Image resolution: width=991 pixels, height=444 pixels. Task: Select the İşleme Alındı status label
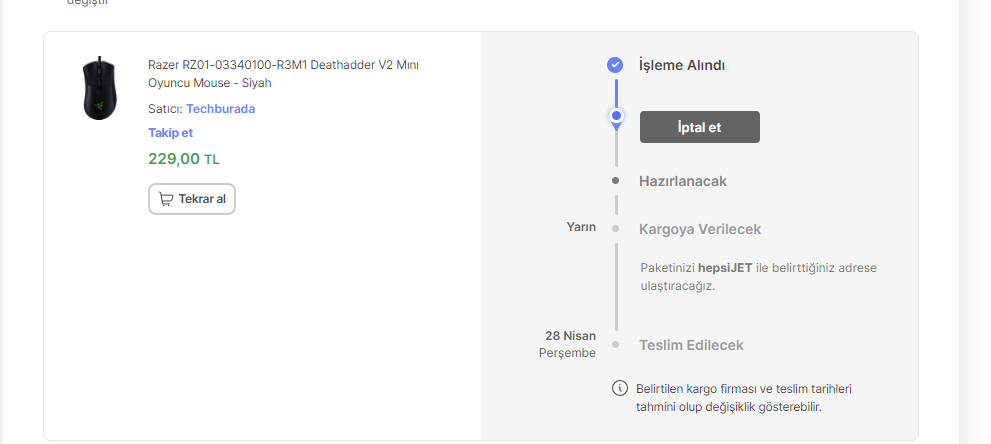click(x=681, y=65)
